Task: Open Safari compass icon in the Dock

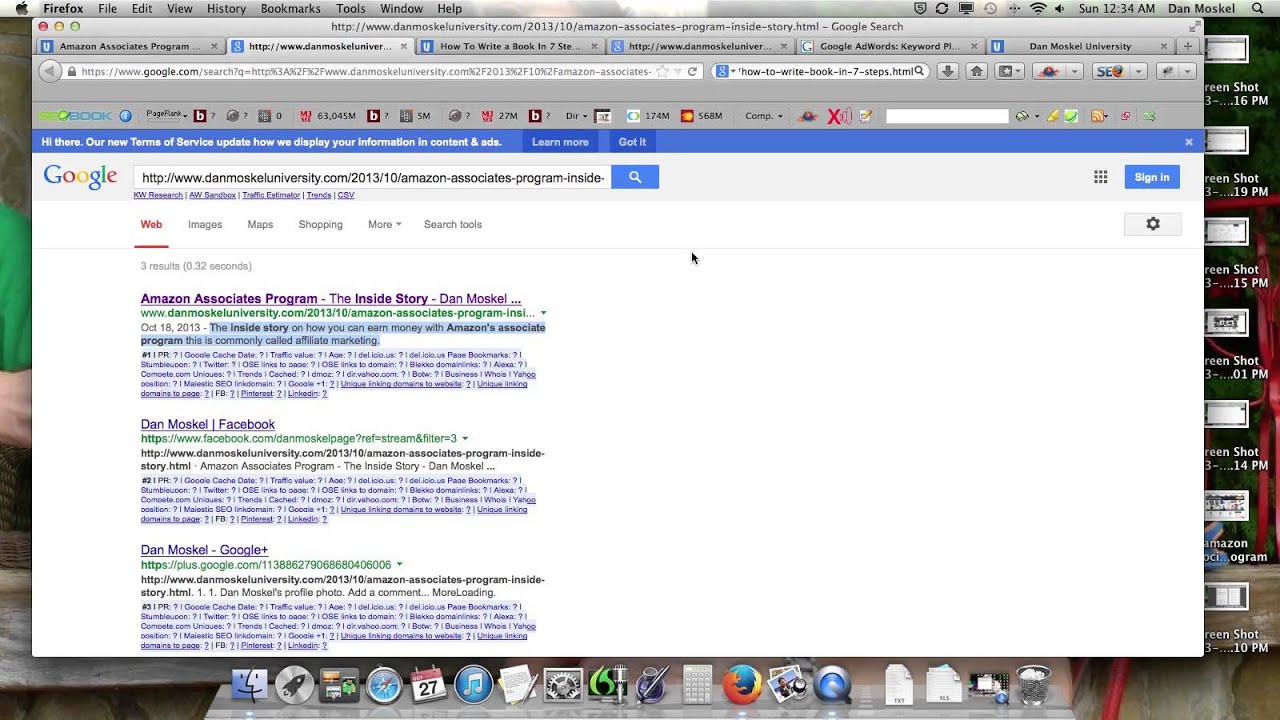Action: click(383, 686)
